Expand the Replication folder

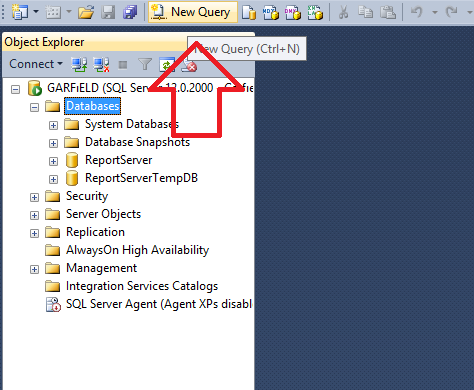click(x=34, y=233)
